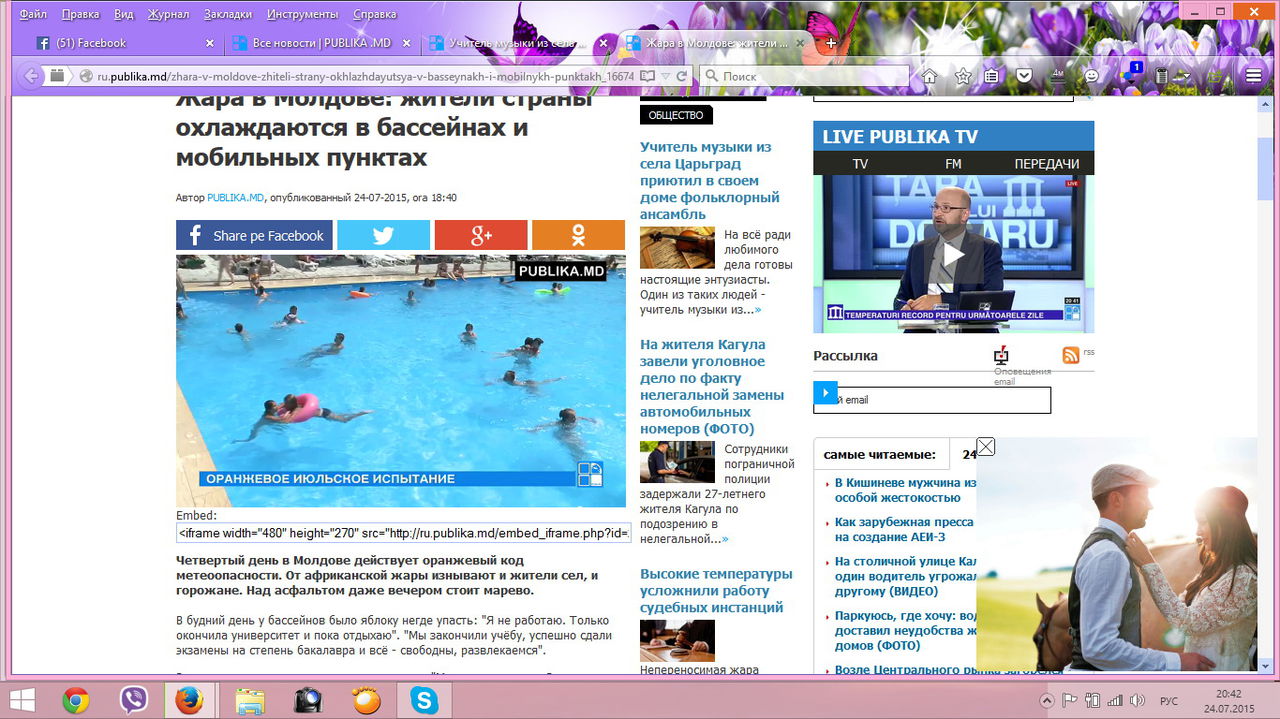Open camera app icon in taskbar
Screen dimensions: 1280x719
[x=308, y=701]
